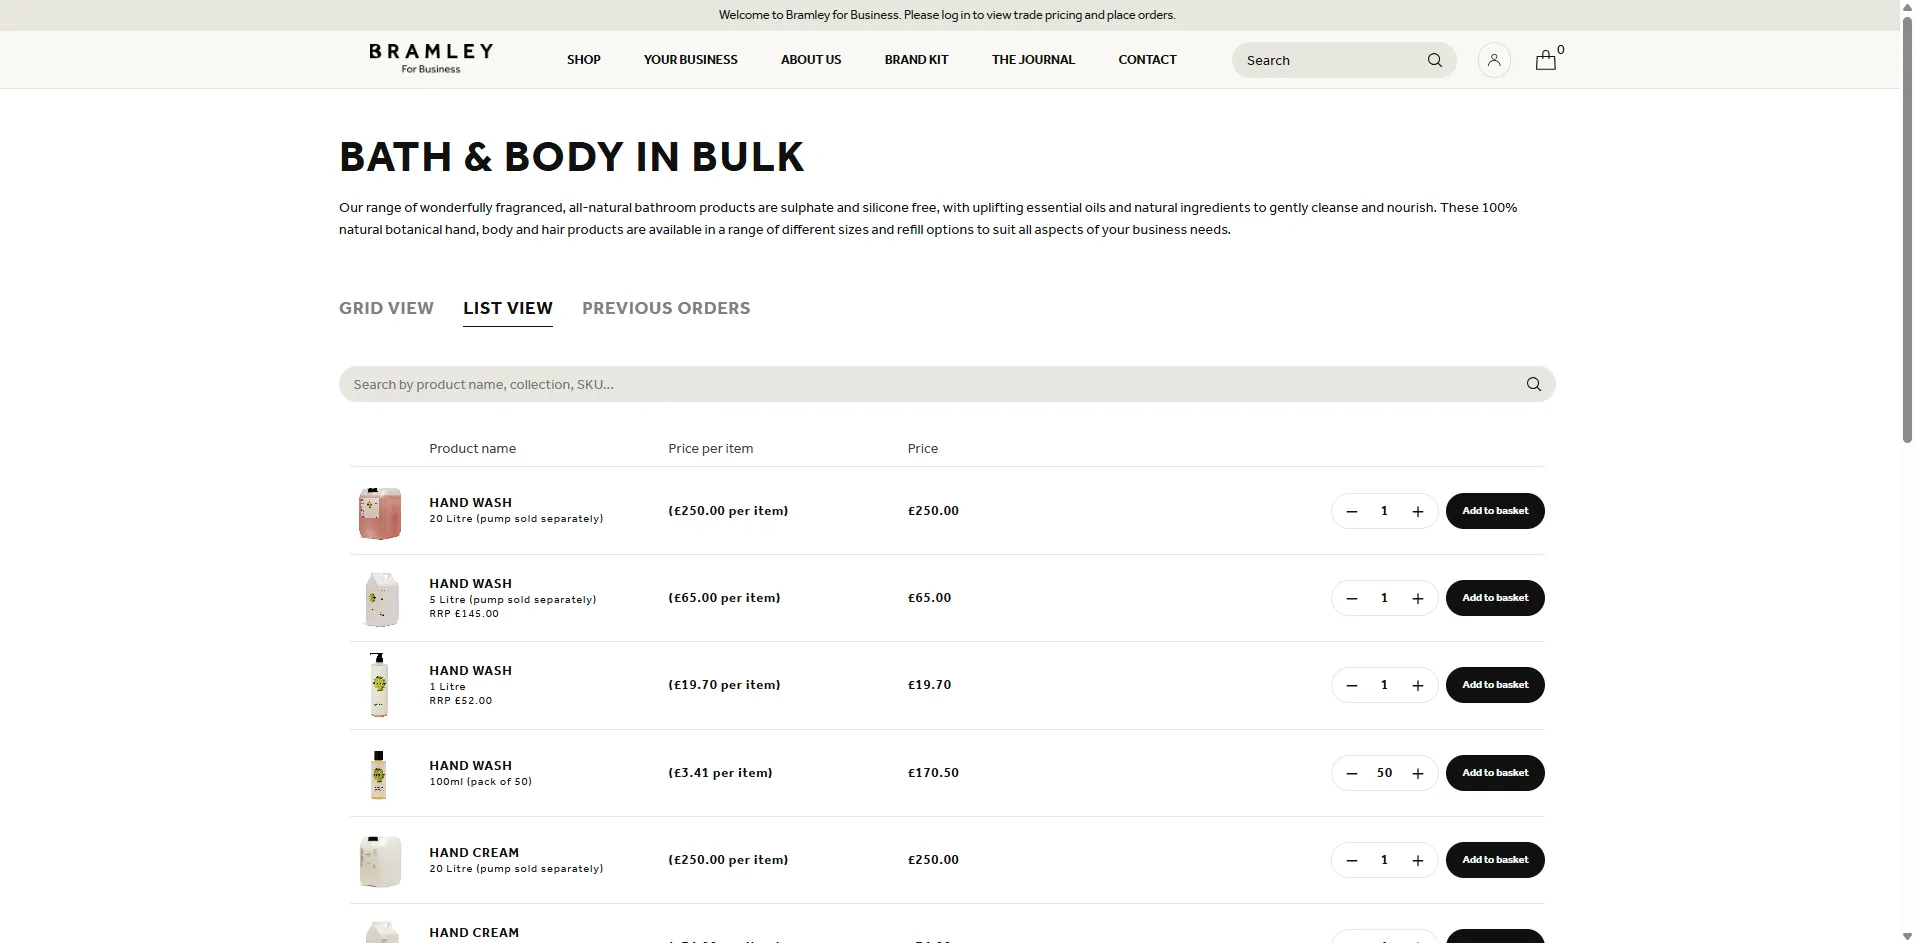This screenshot has width=1914, height=943.
Task: Open the shopping basket icon
Action: pos(1546,60)
